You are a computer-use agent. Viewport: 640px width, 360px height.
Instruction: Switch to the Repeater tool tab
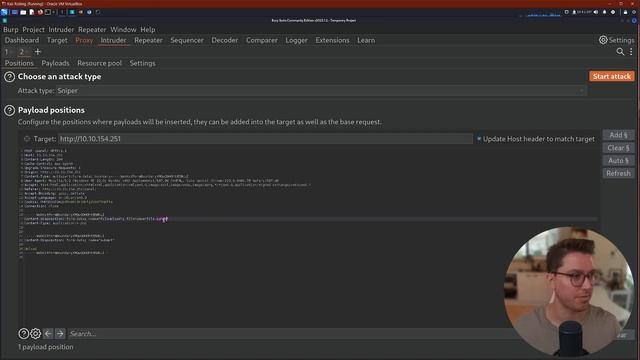tap(148, 40)
